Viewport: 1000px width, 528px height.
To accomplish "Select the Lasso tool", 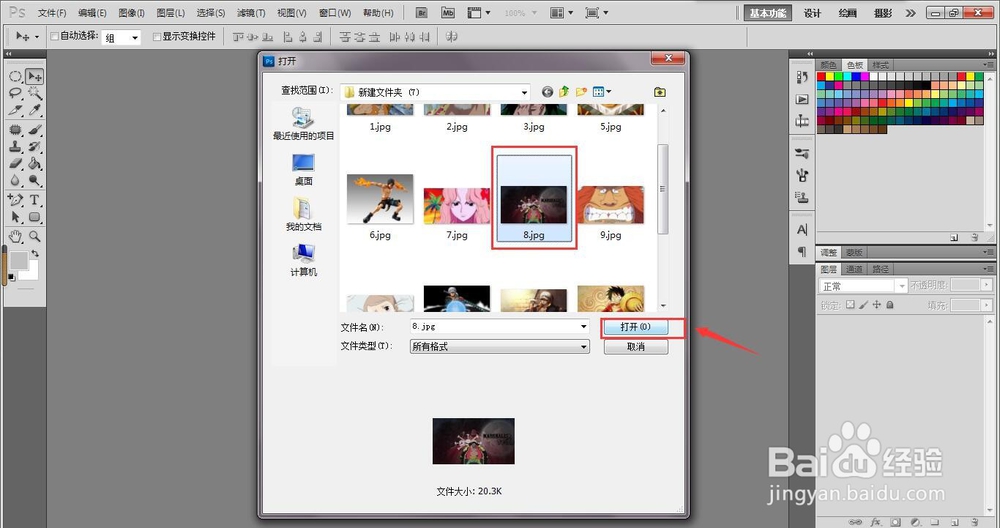I will click(x=15, y=93).
